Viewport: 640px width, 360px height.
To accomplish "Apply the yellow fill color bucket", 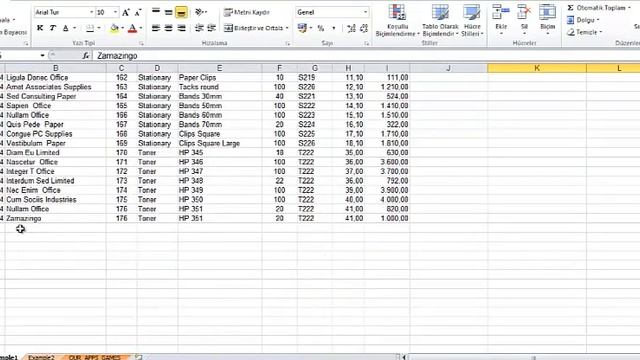I will [x=115, y=28].
